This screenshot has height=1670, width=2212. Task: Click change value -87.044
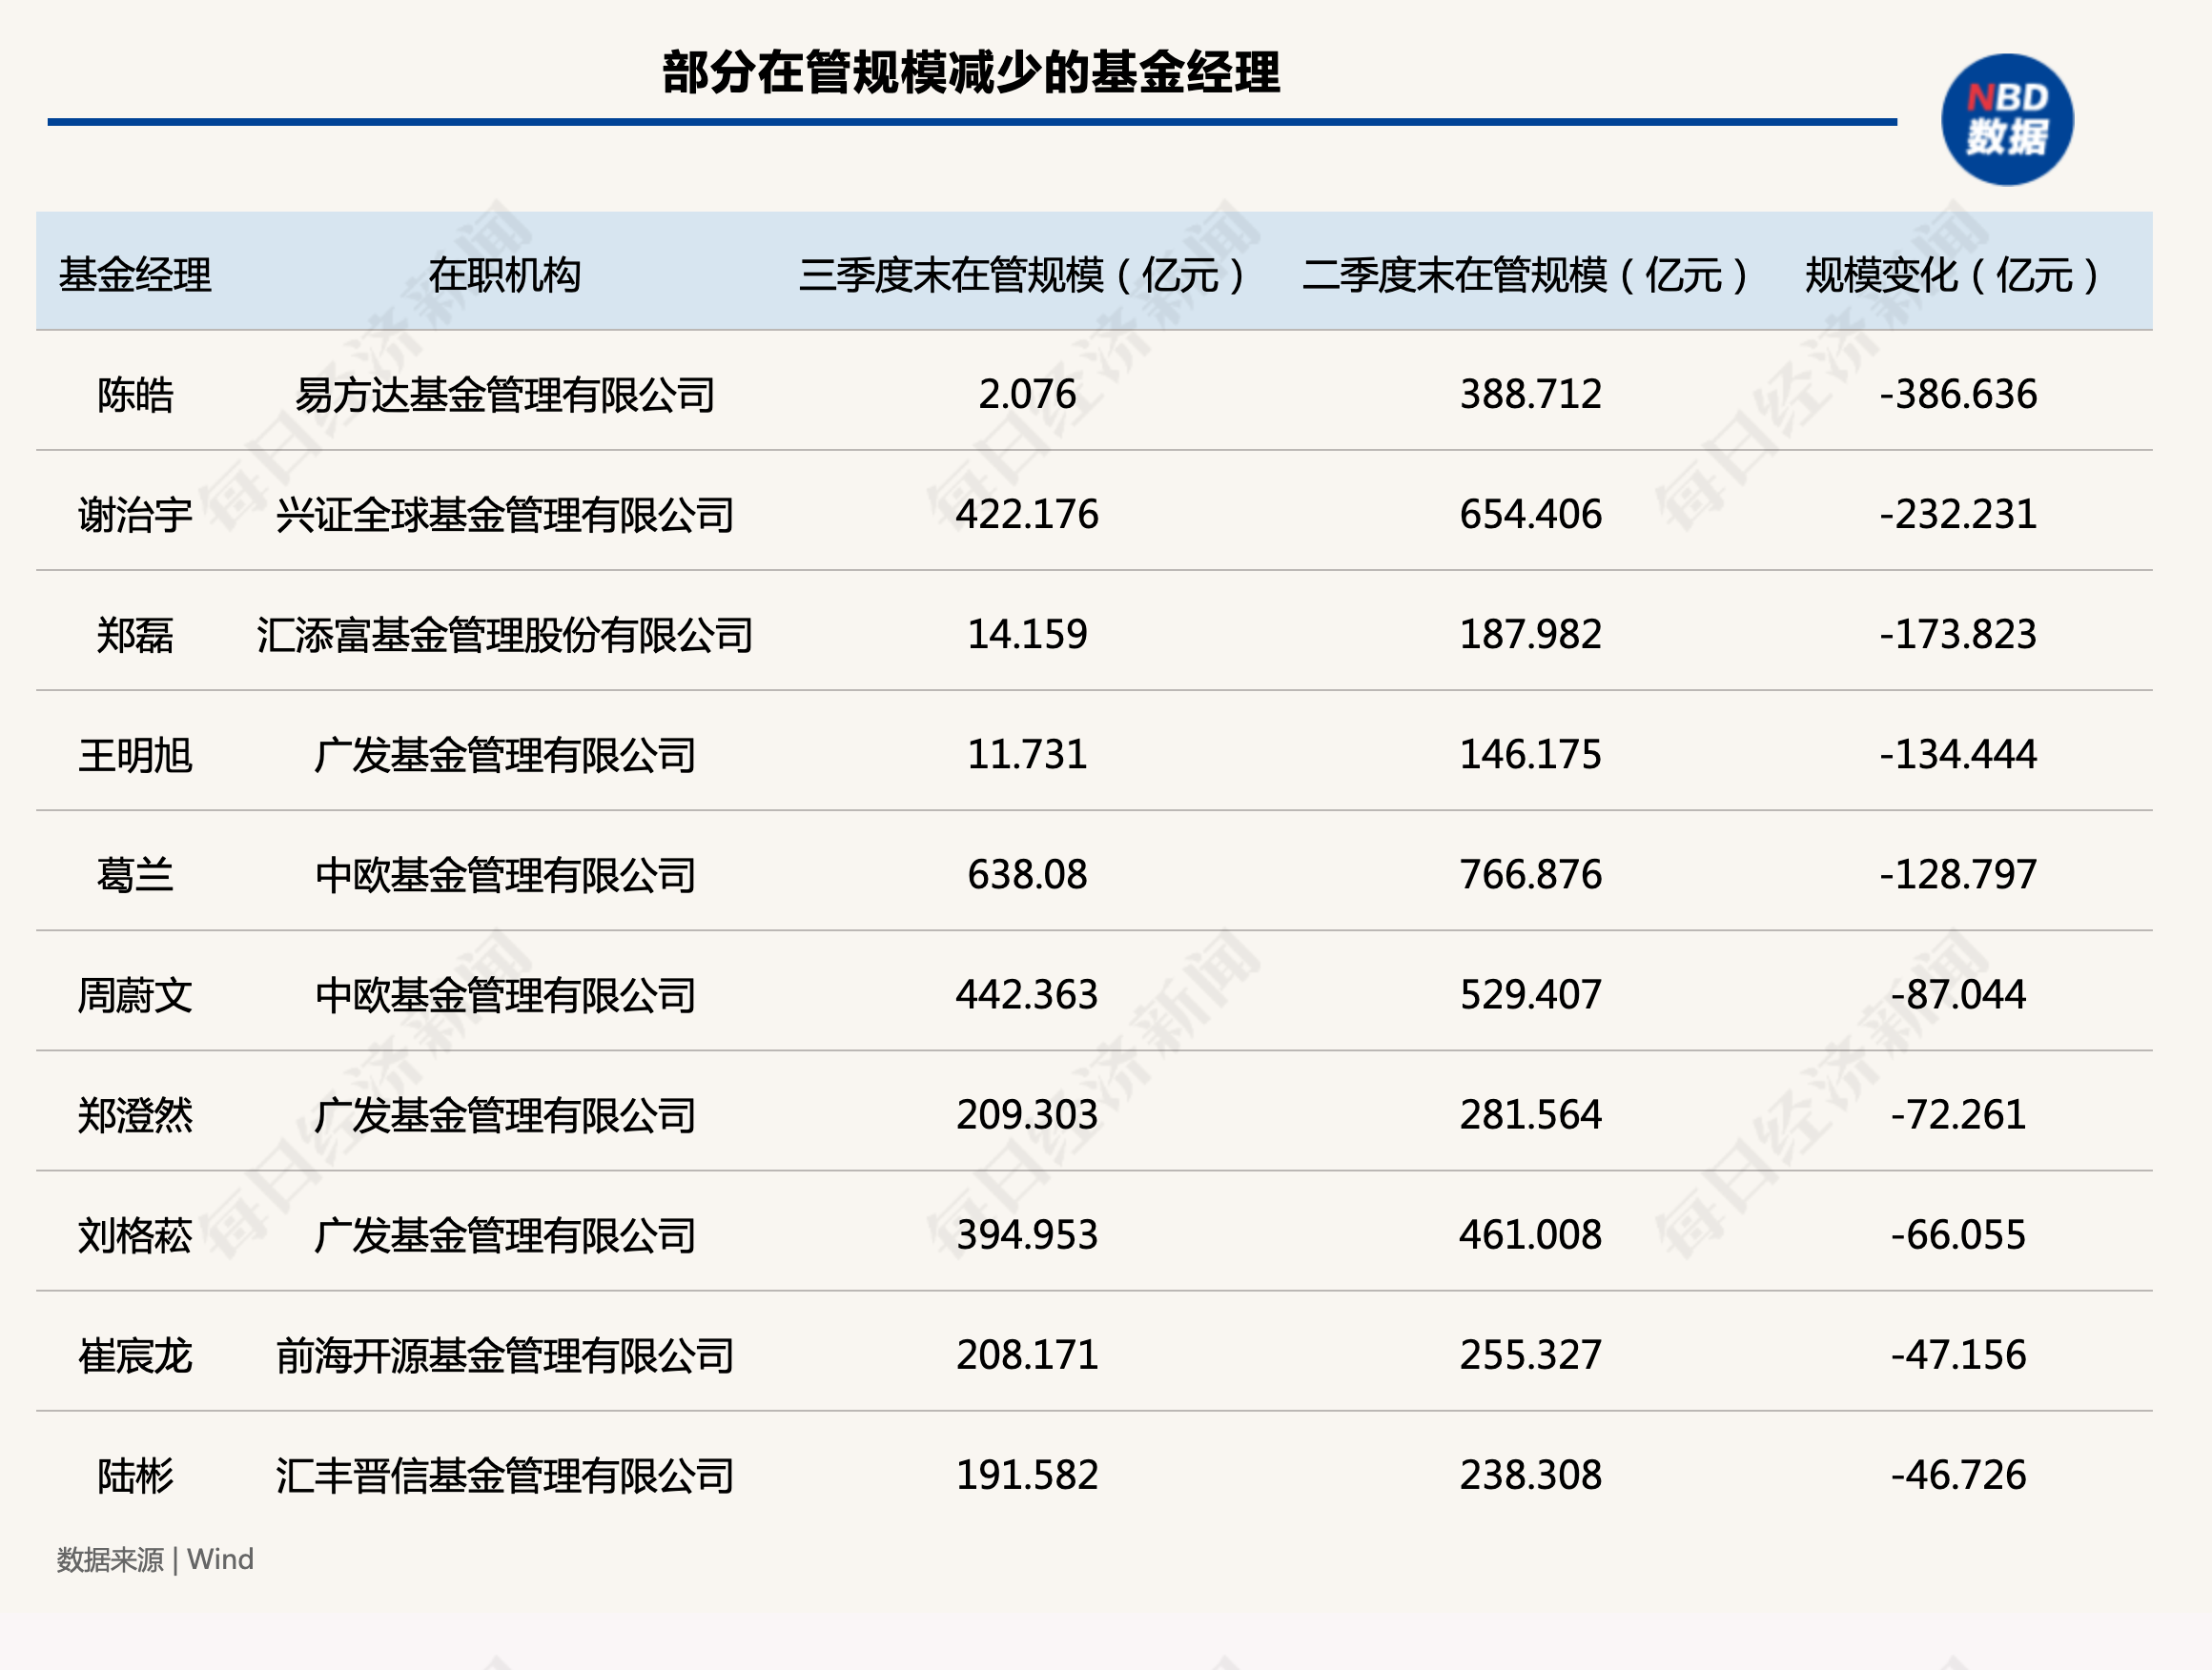(1958, 994)
